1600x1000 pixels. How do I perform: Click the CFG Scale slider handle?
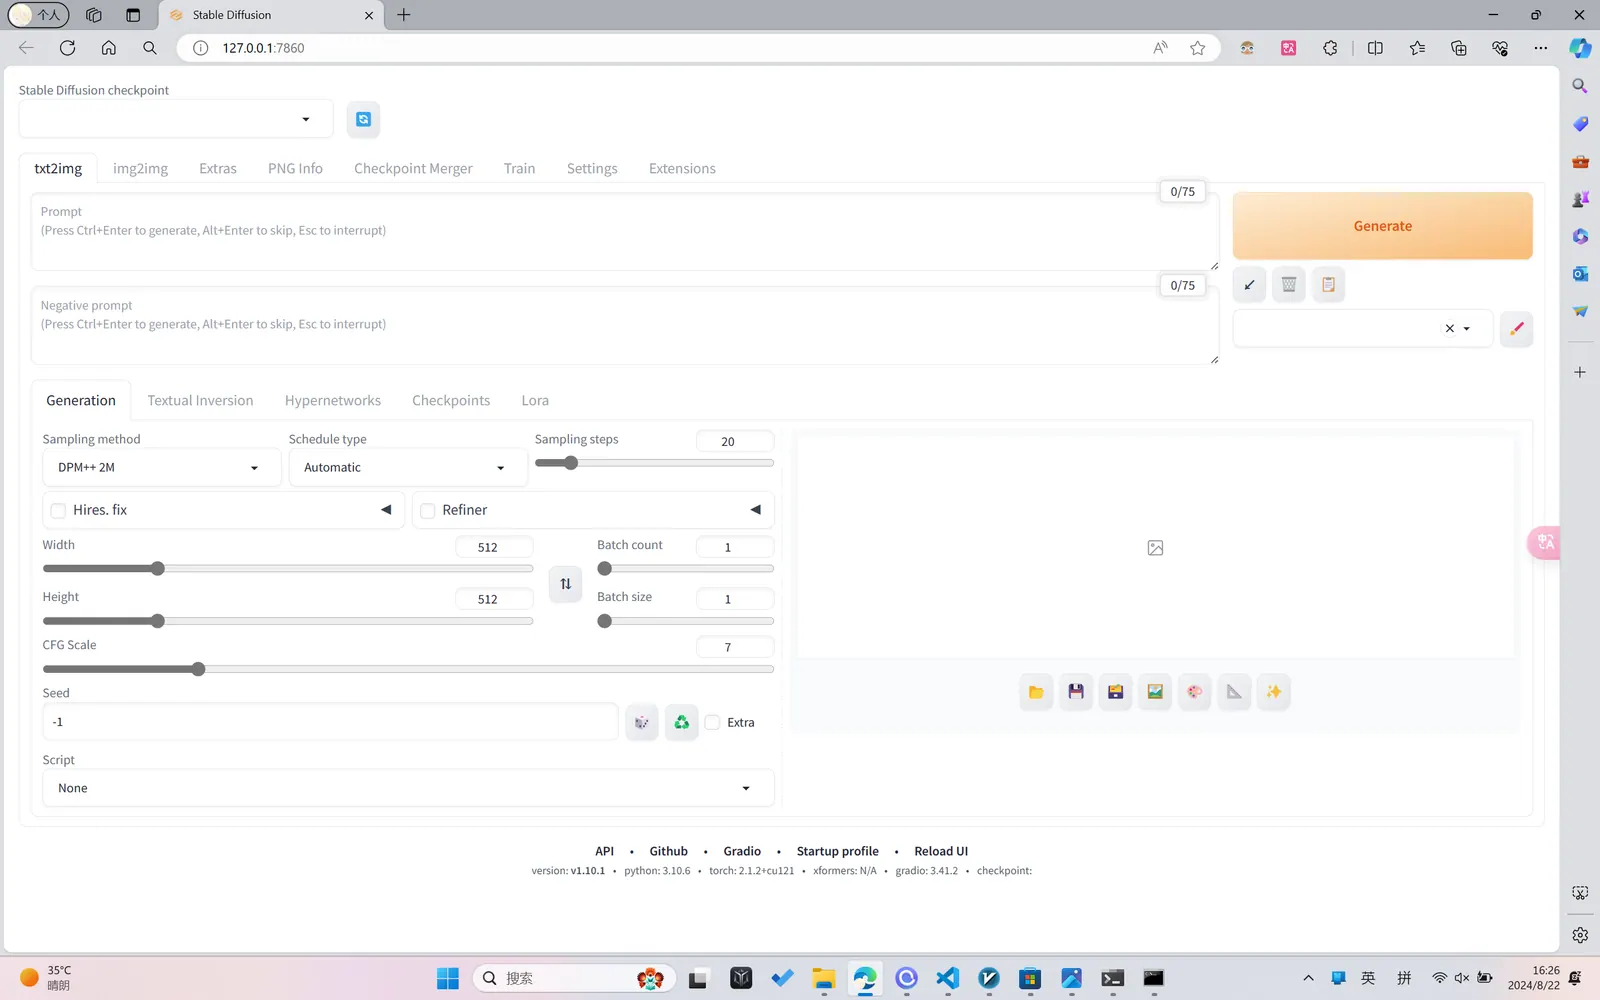[x=198, y=669]
